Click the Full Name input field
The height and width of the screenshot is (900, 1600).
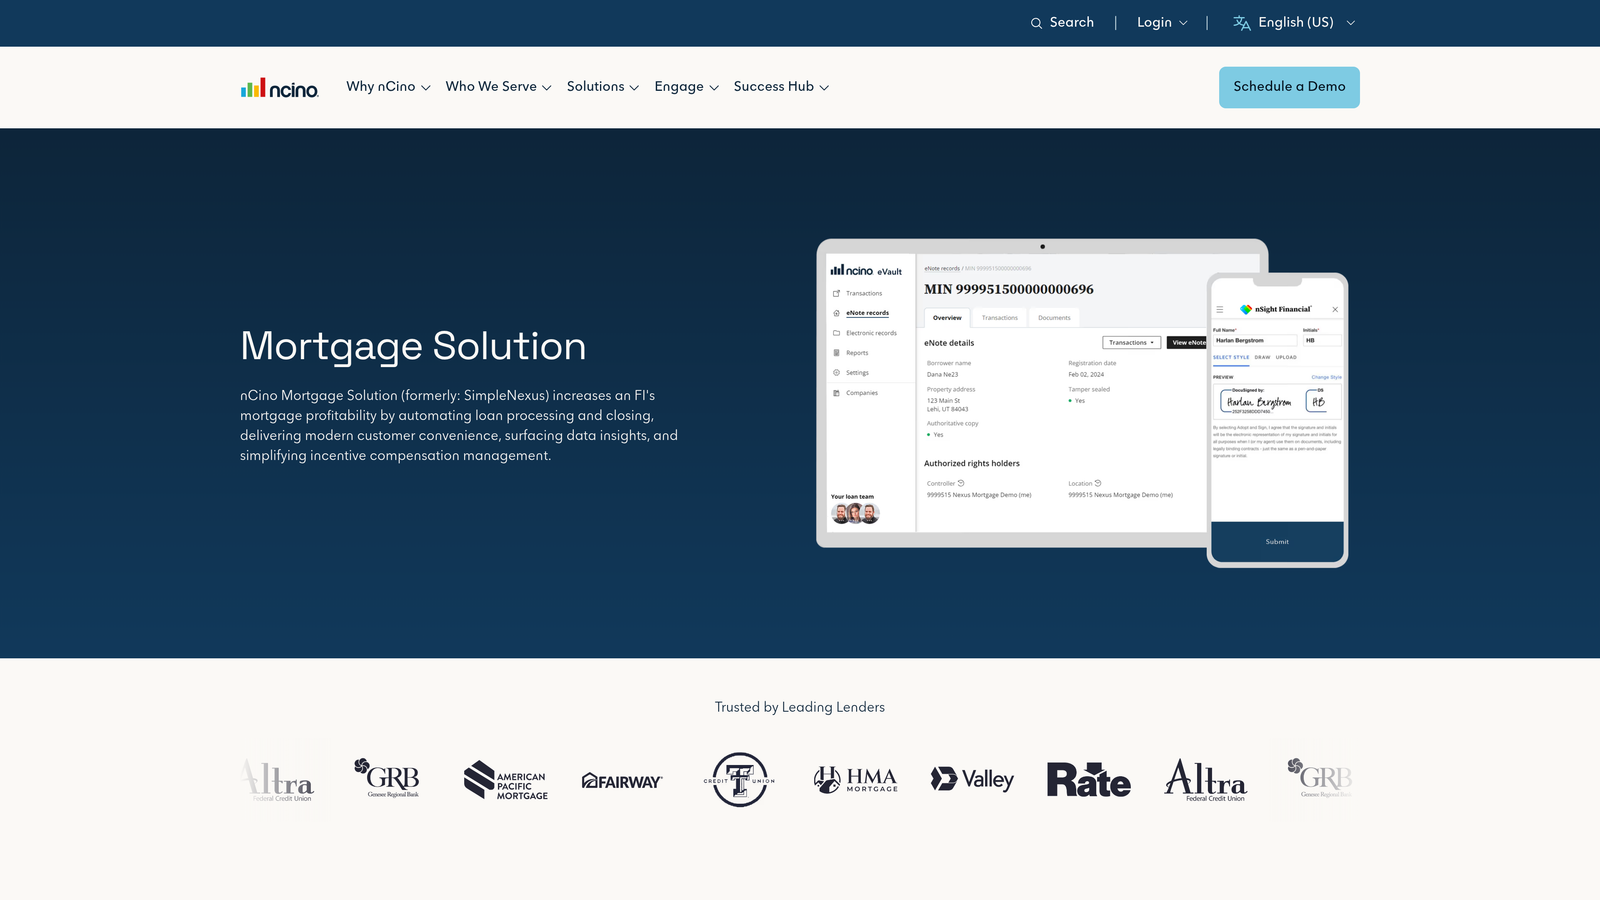[1254, 340]
